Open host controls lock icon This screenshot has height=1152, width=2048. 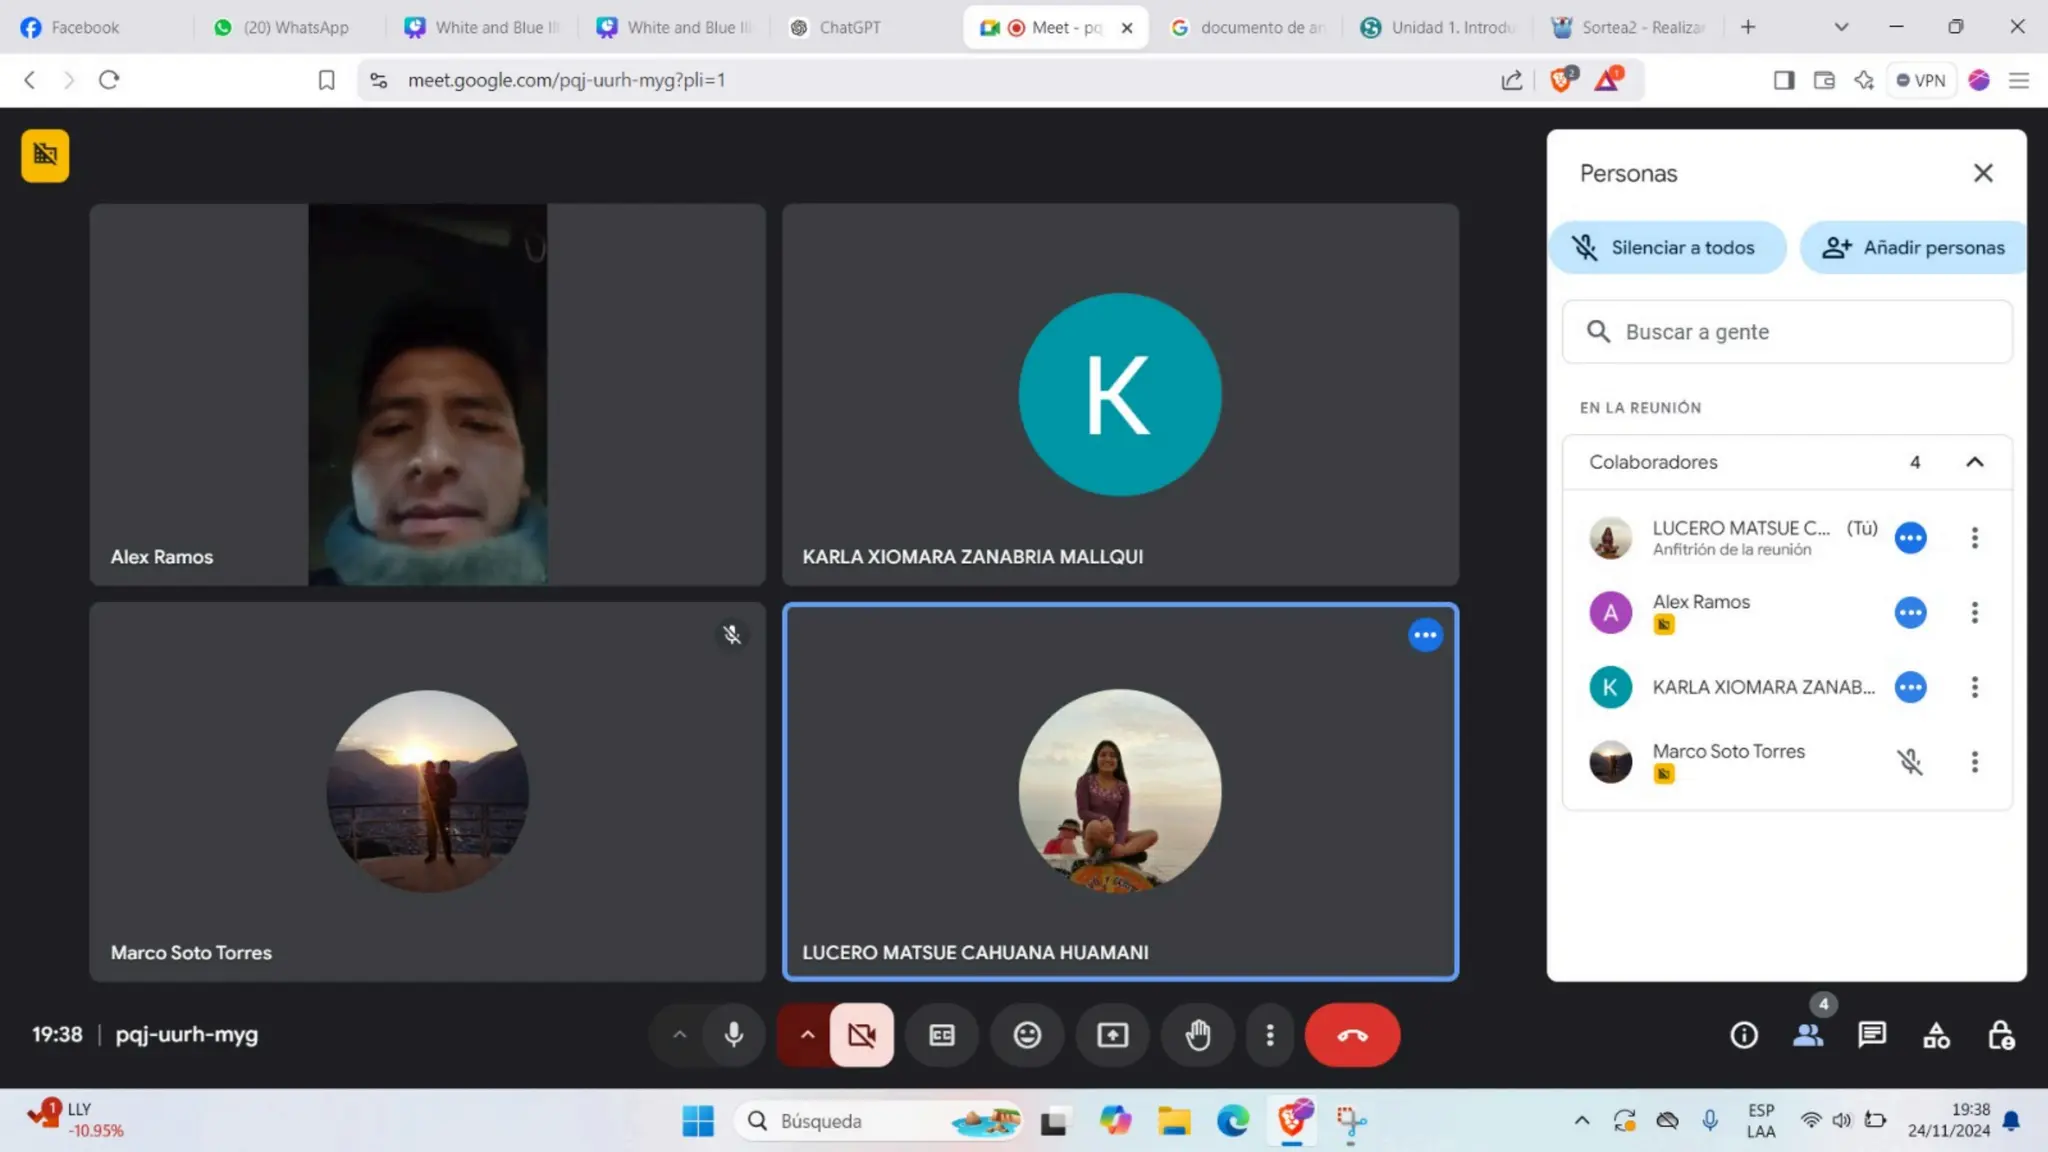2000,1035
